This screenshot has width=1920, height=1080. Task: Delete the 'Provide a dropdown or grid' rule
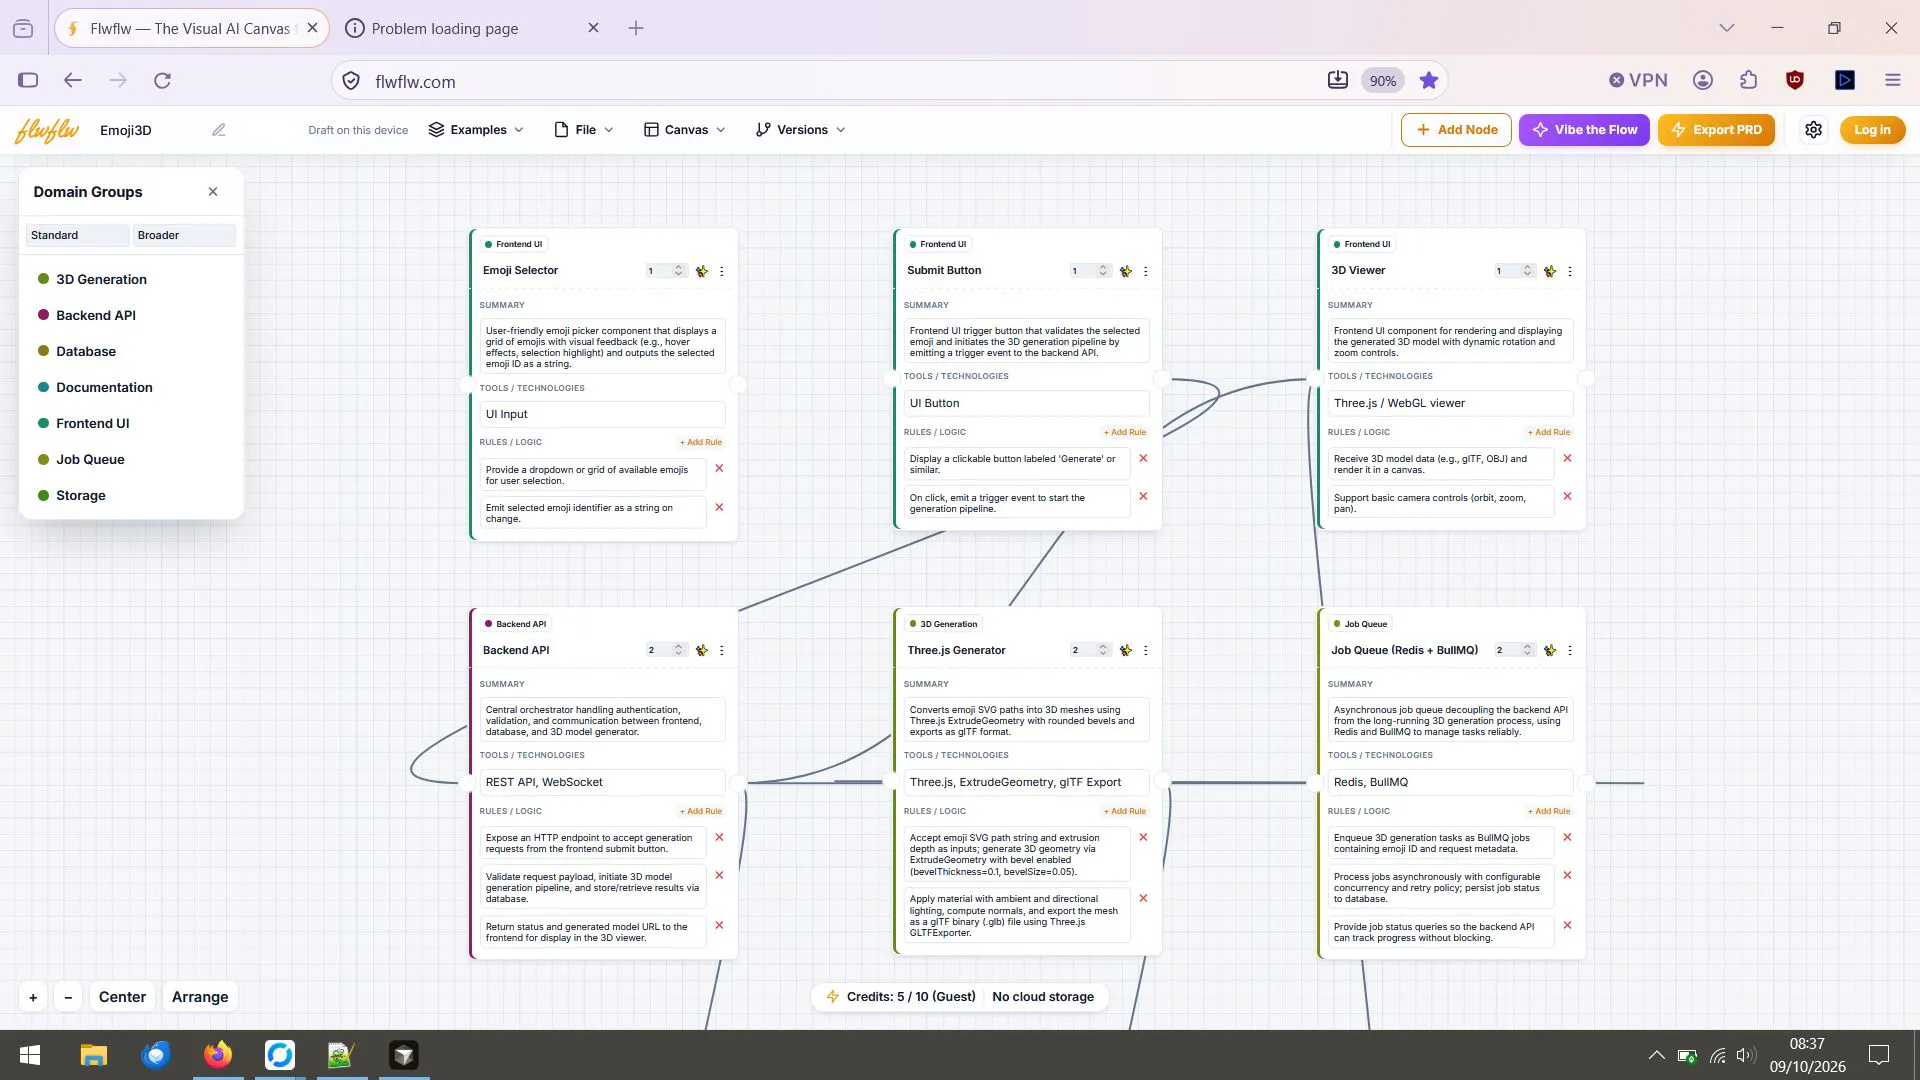(719, 468)
